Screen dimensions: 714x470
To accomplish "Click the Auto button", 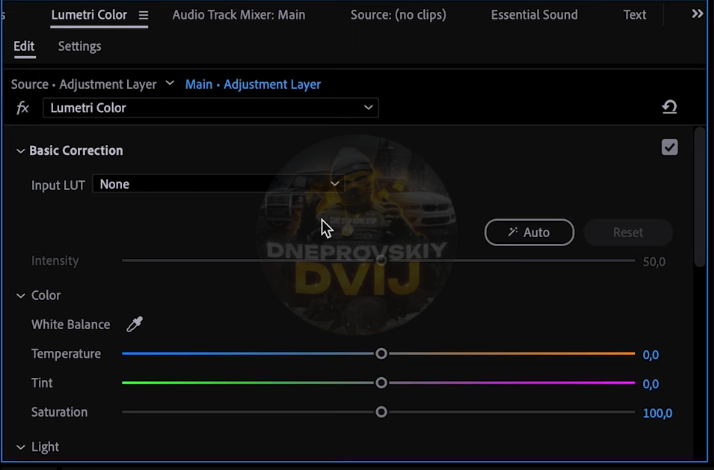I will 529,232.
